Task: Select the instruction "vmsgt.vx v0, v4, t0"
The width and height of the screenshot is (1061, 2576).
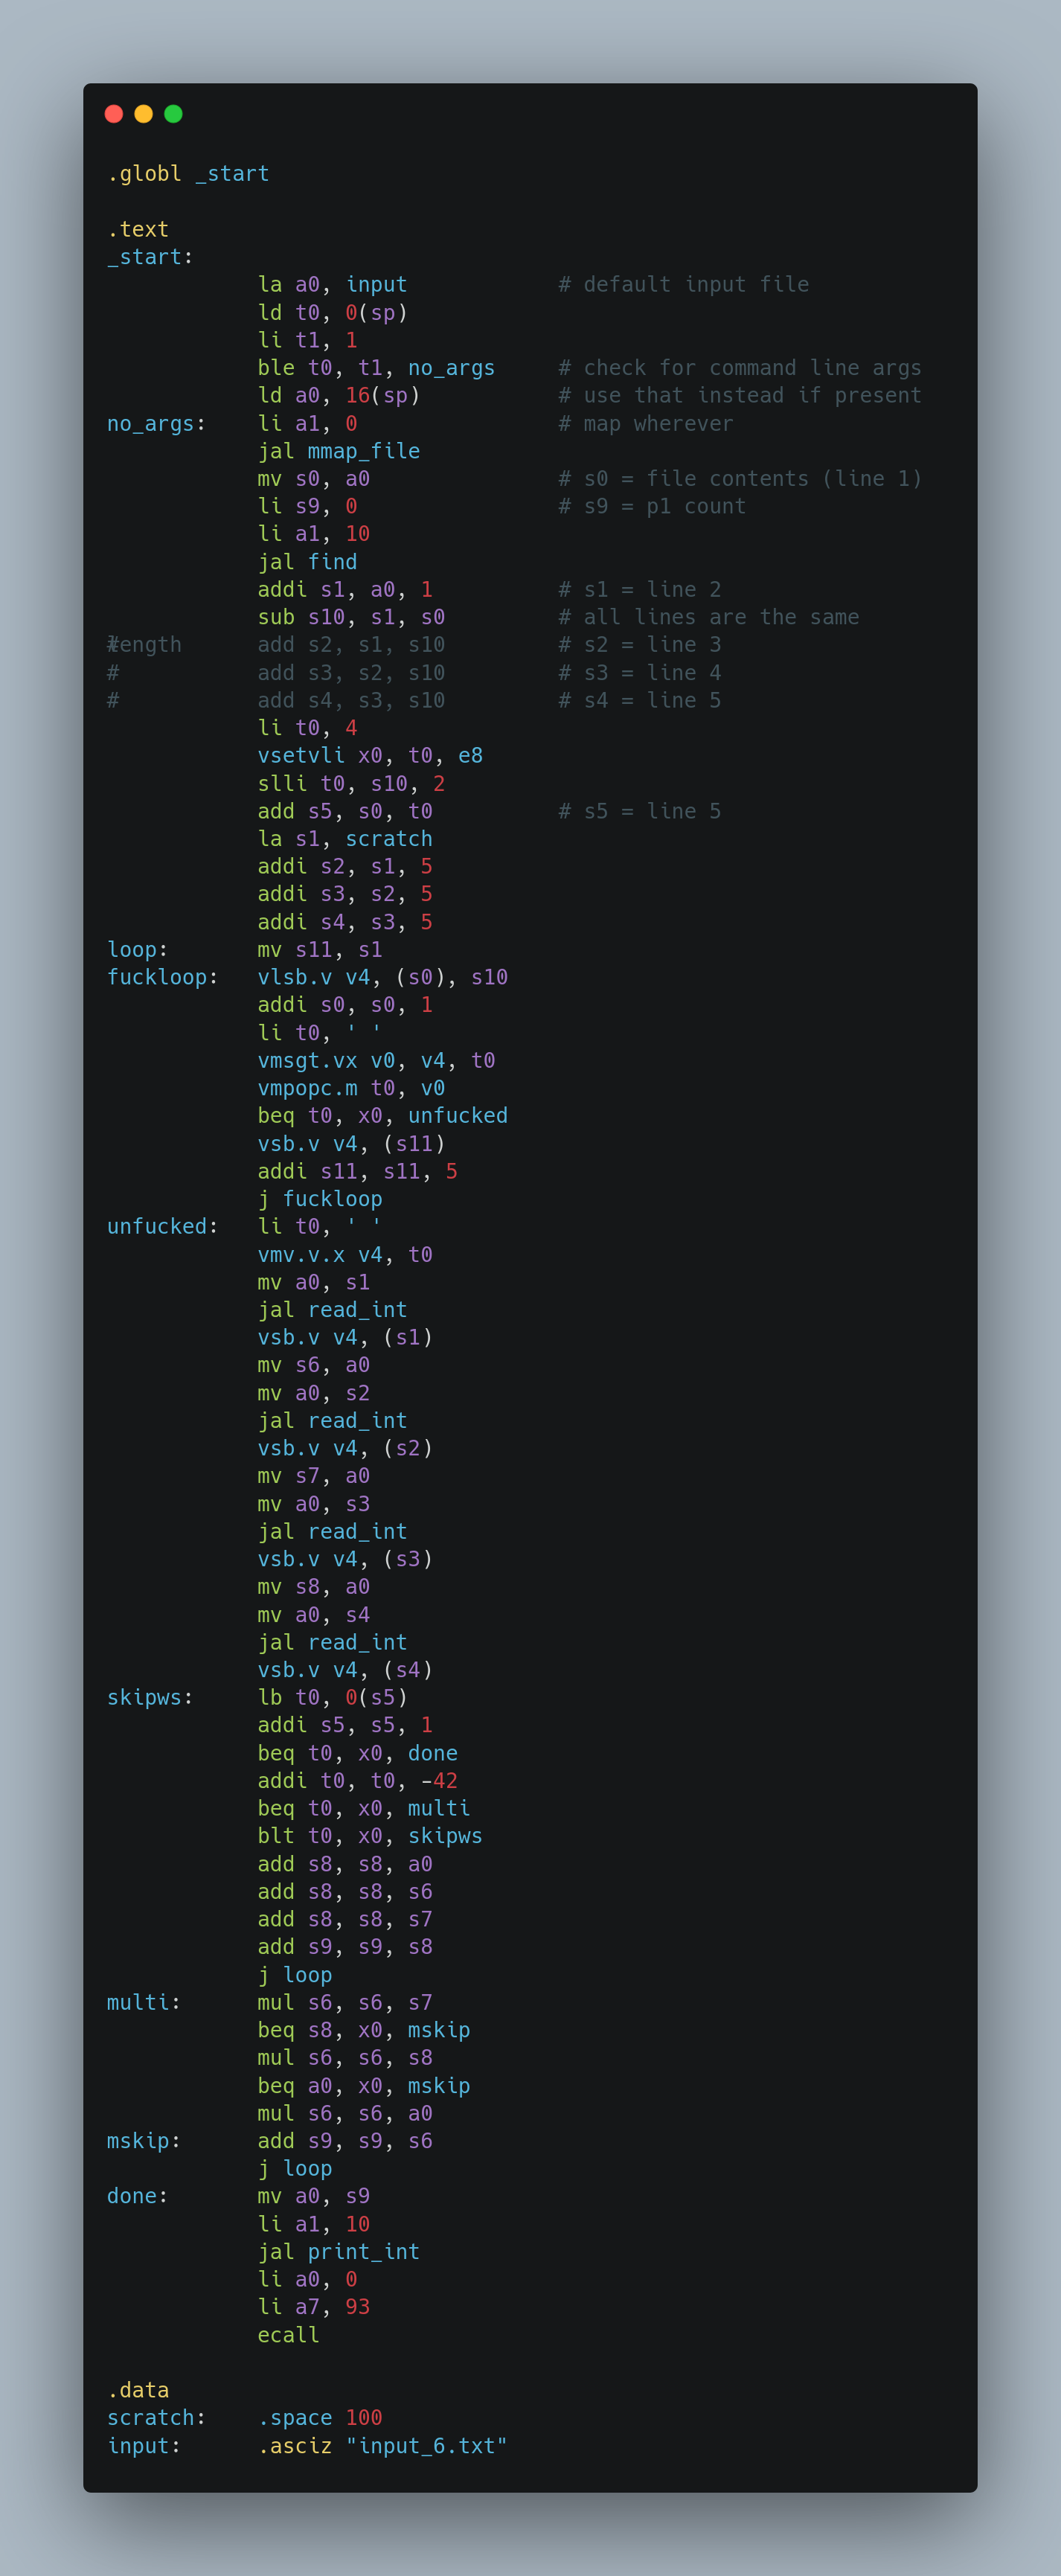Action: [x=376, y=1060]
